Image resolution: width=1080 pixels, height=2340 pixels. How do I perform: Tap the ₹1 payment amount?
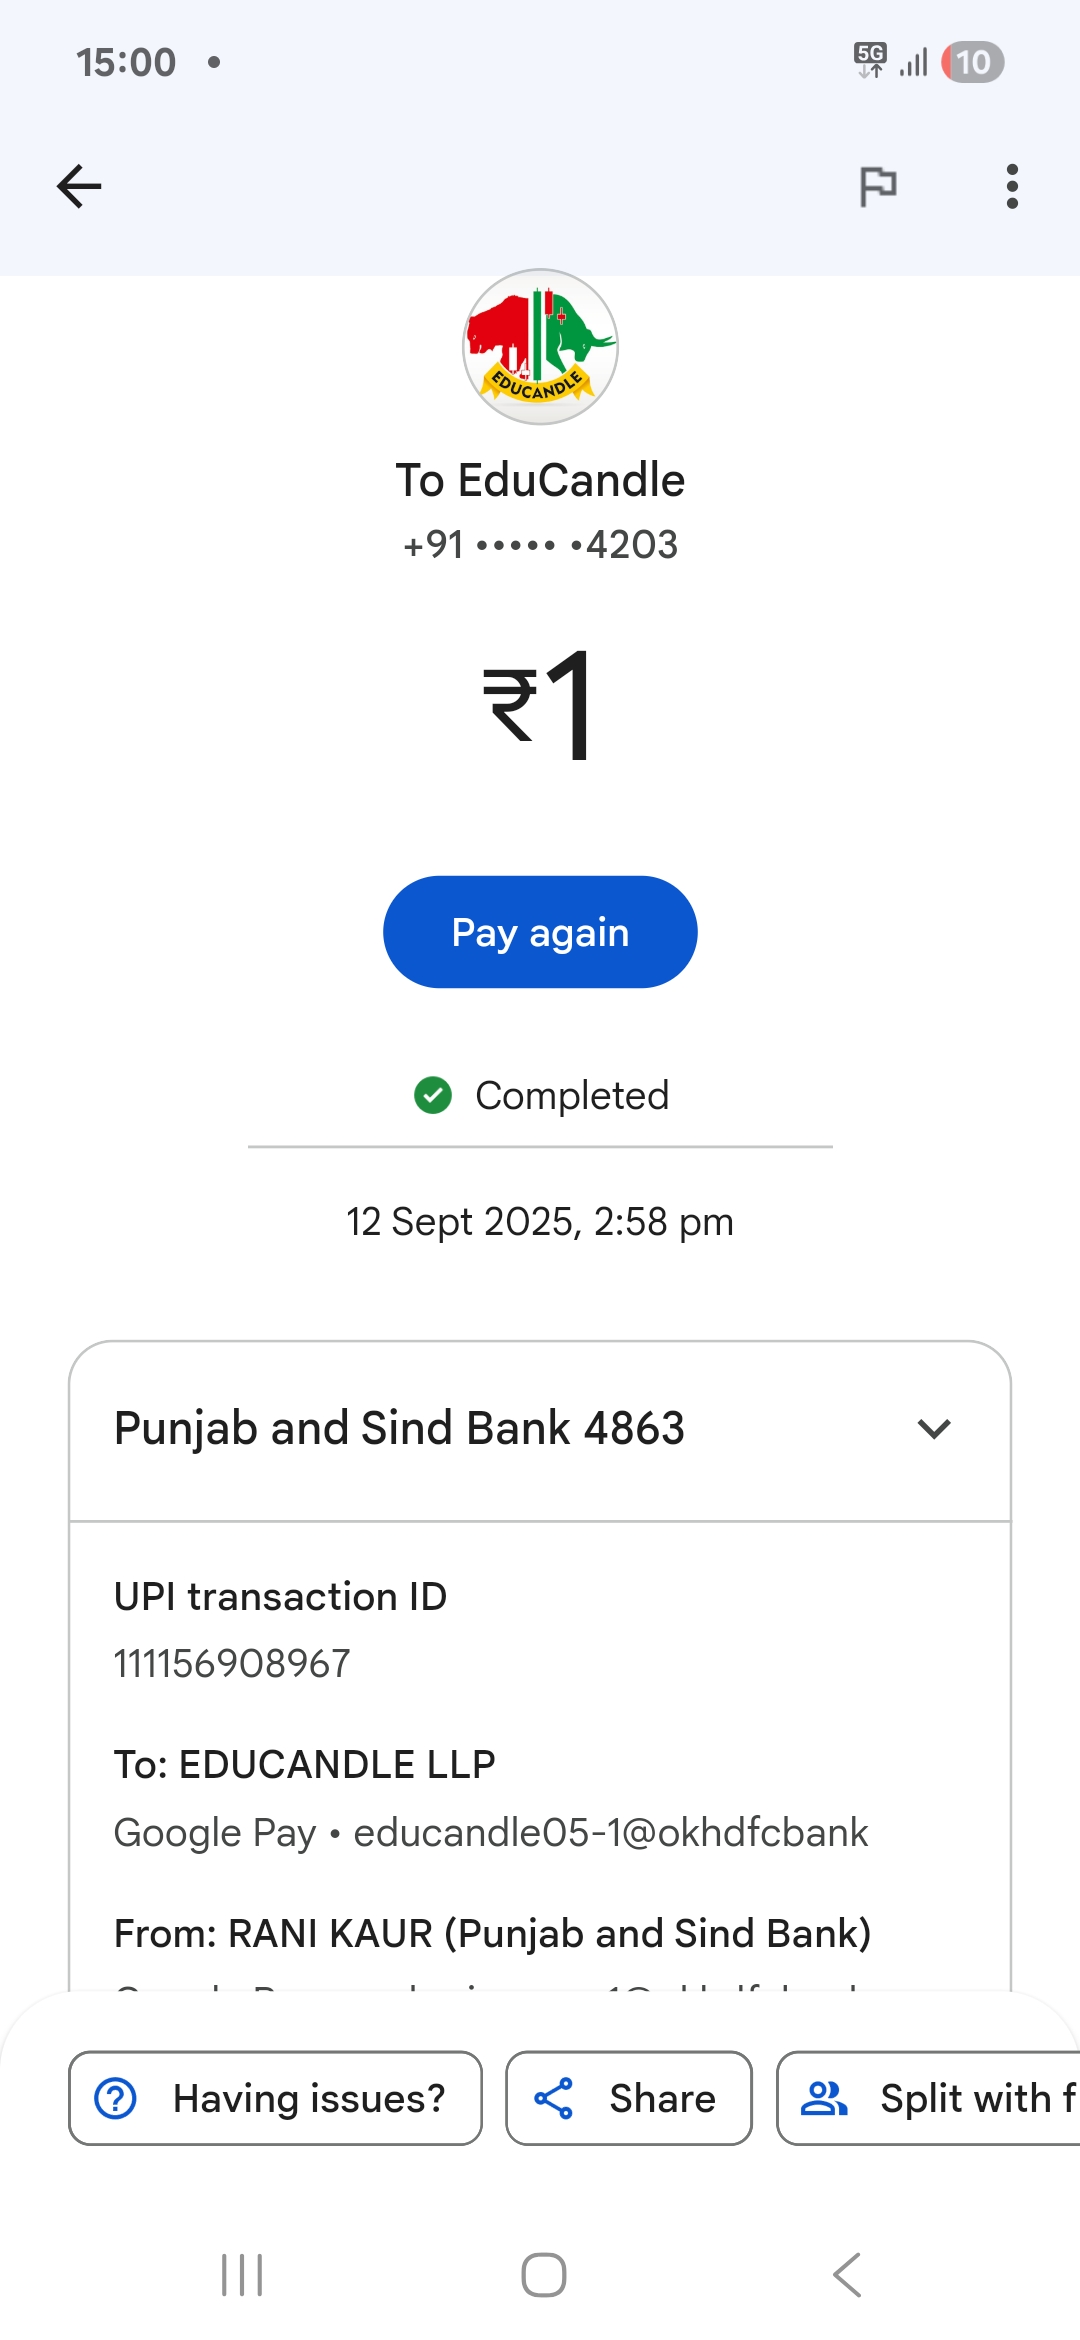click(540, 705)
